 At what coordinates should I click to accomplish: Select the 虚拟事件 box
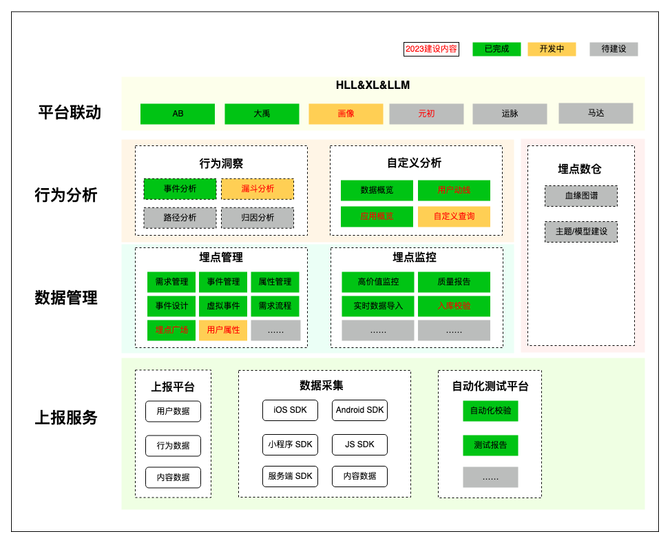pyautogui.click(x=223, y=306)
